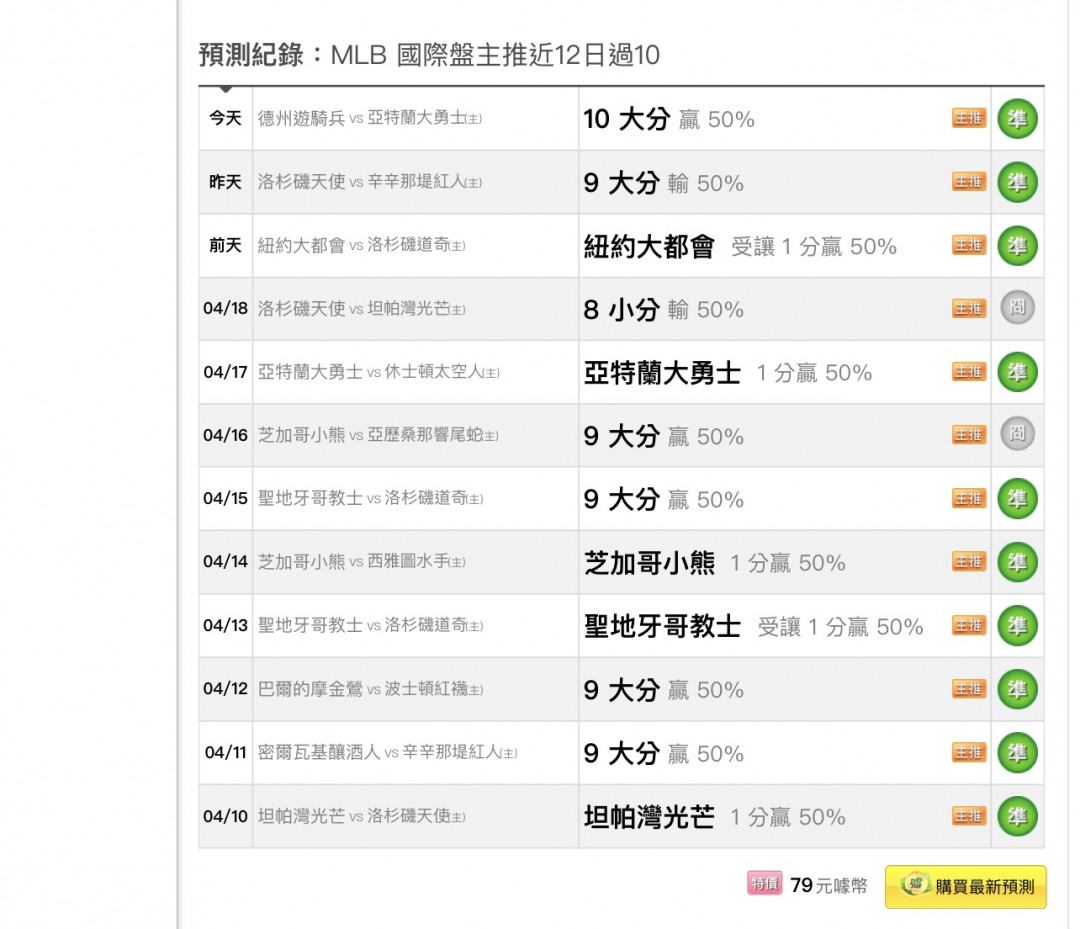Click the 主推 badge in 04/16 row
1080x929 pixels.
[969, 435]
